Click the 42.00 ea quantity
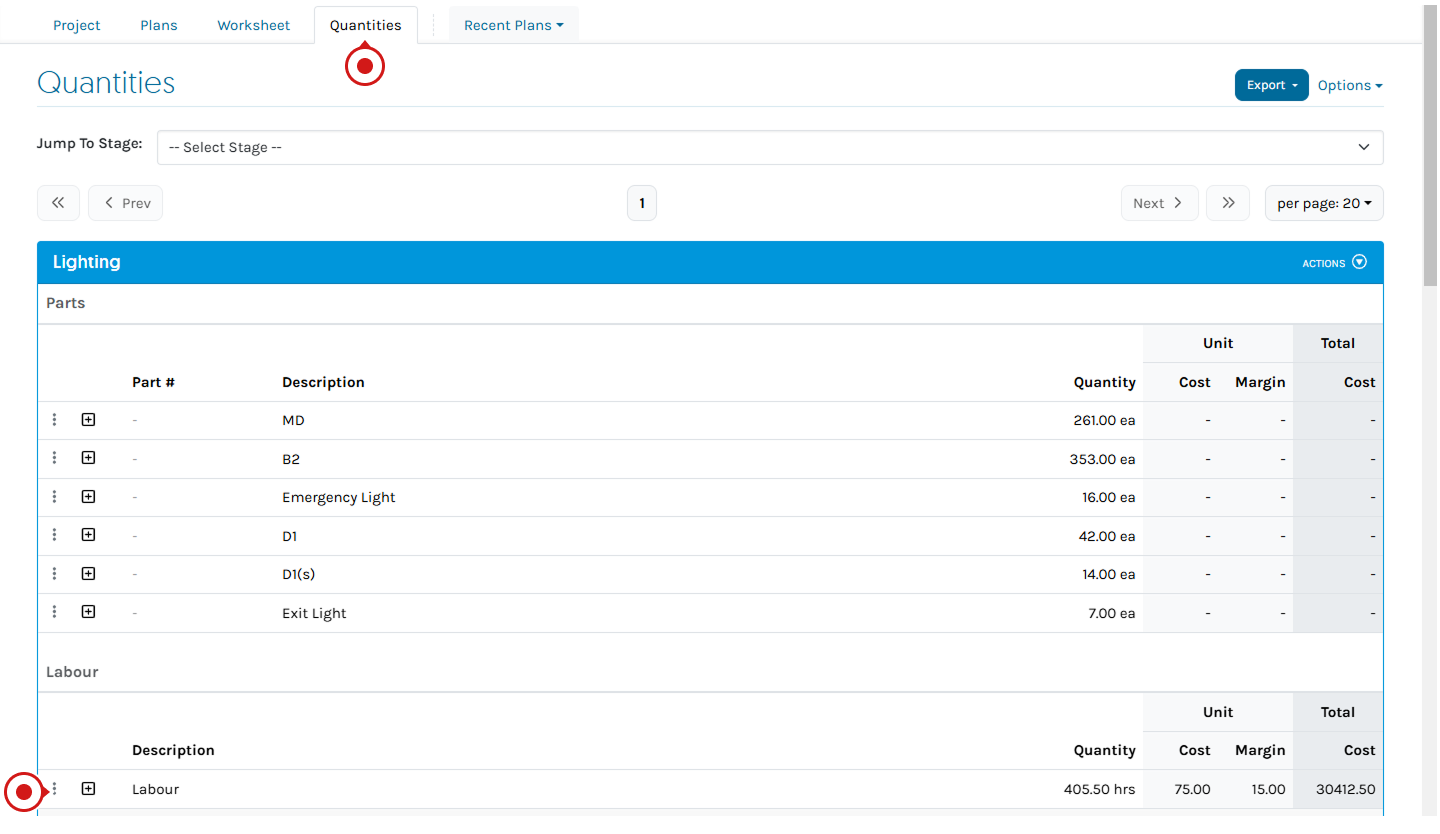 1108,536
